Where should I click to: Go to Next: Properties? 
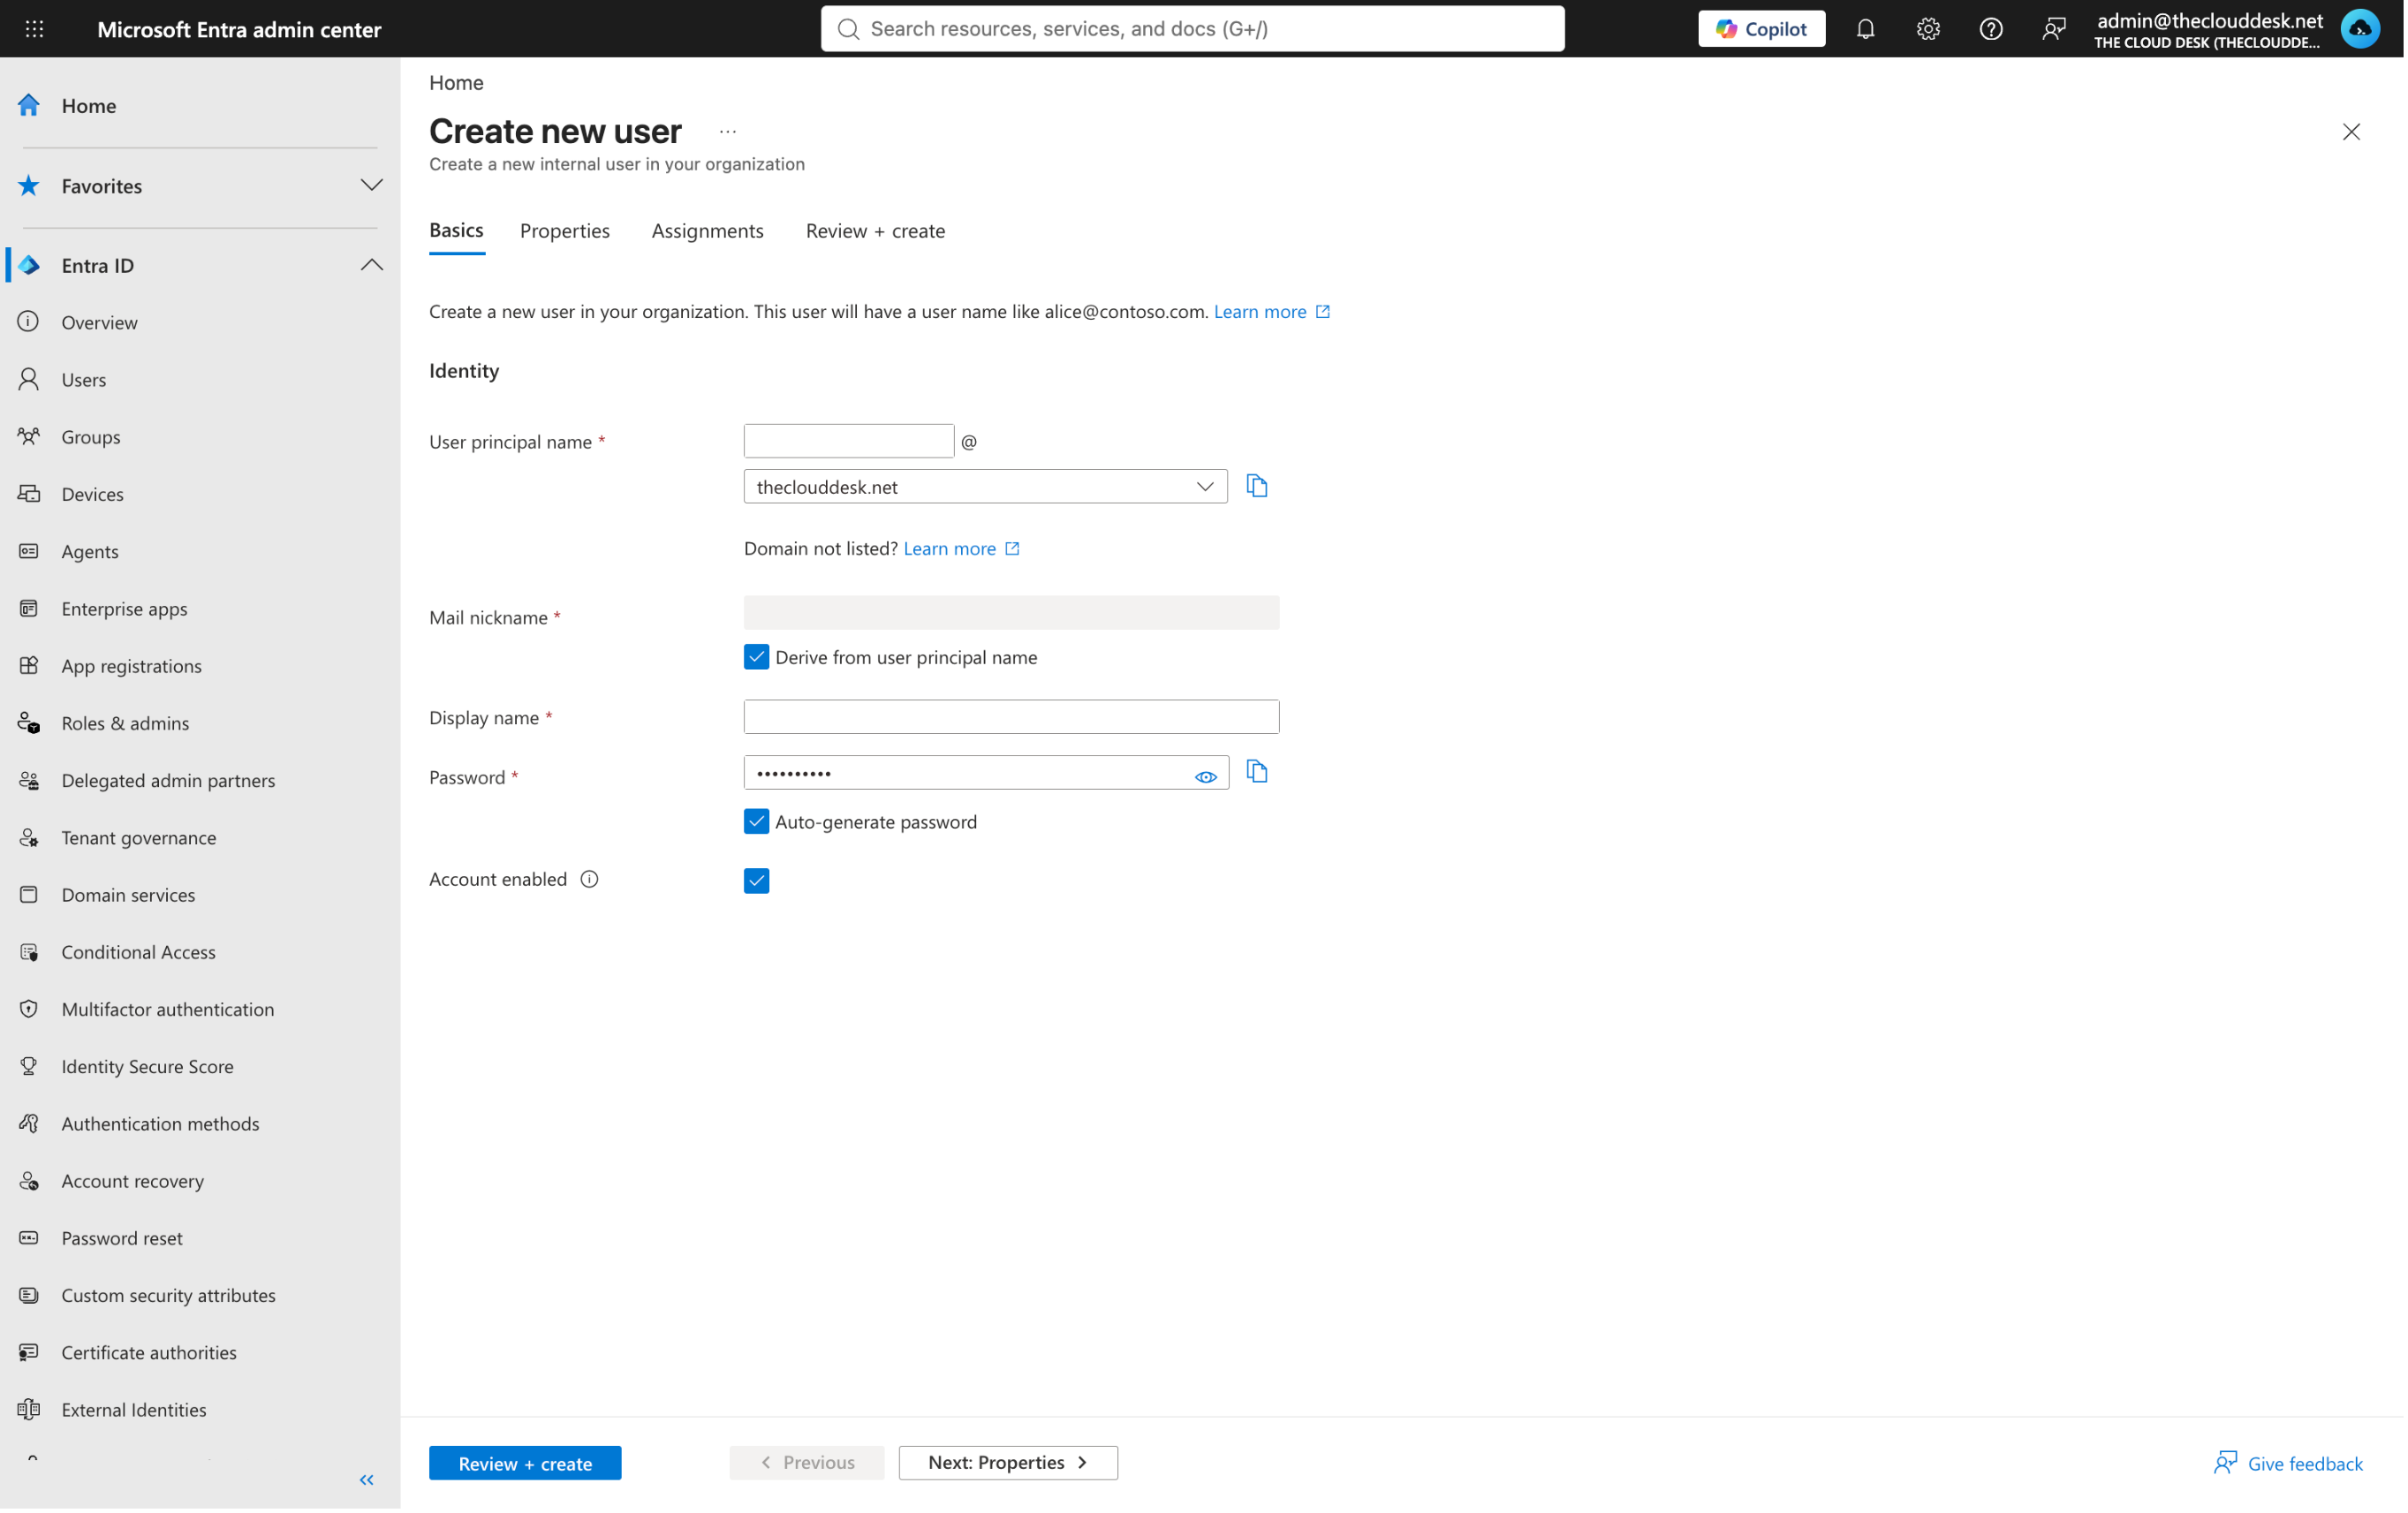[1008, 1463]
